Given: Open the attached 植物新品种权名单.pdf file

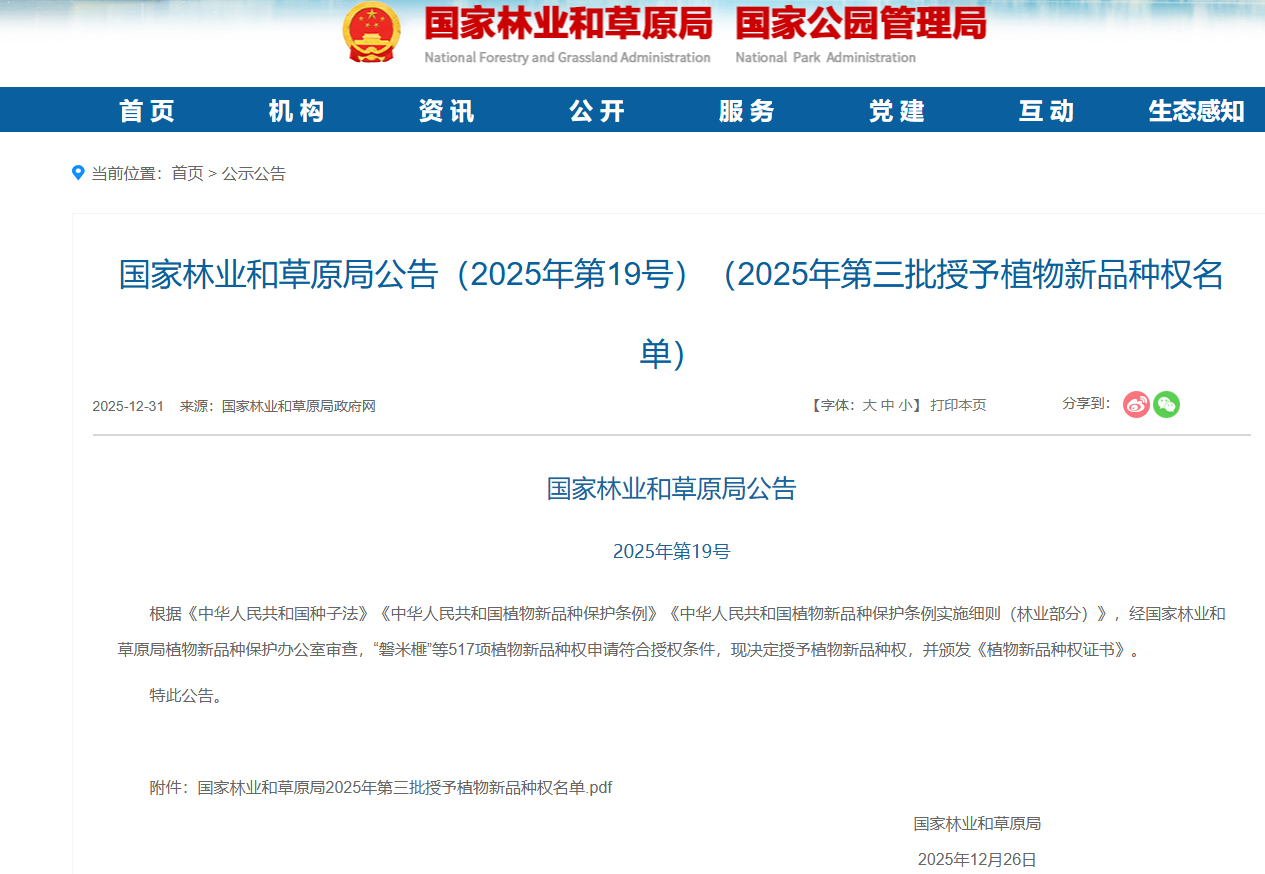Looking at the screenshot, I should [x=404, y=788].
